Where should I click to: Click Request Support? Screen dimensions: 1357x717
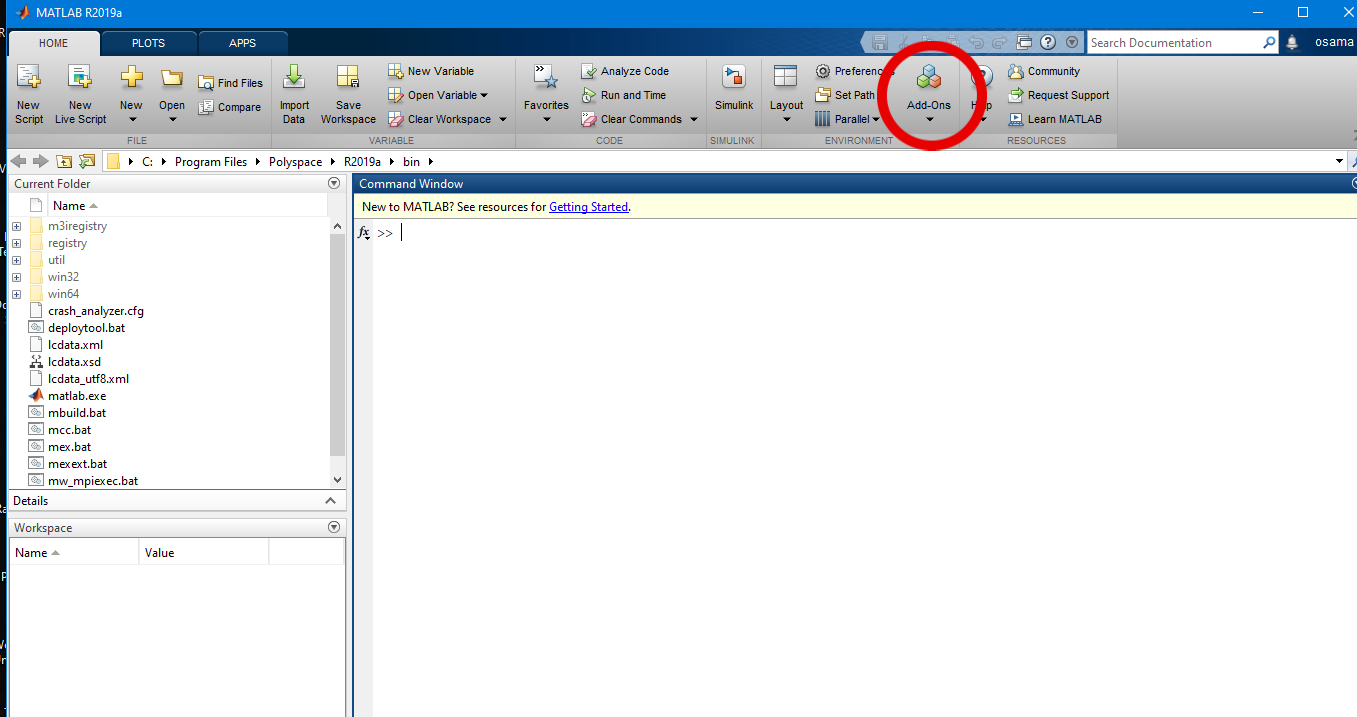click(x=1059, y=95)
